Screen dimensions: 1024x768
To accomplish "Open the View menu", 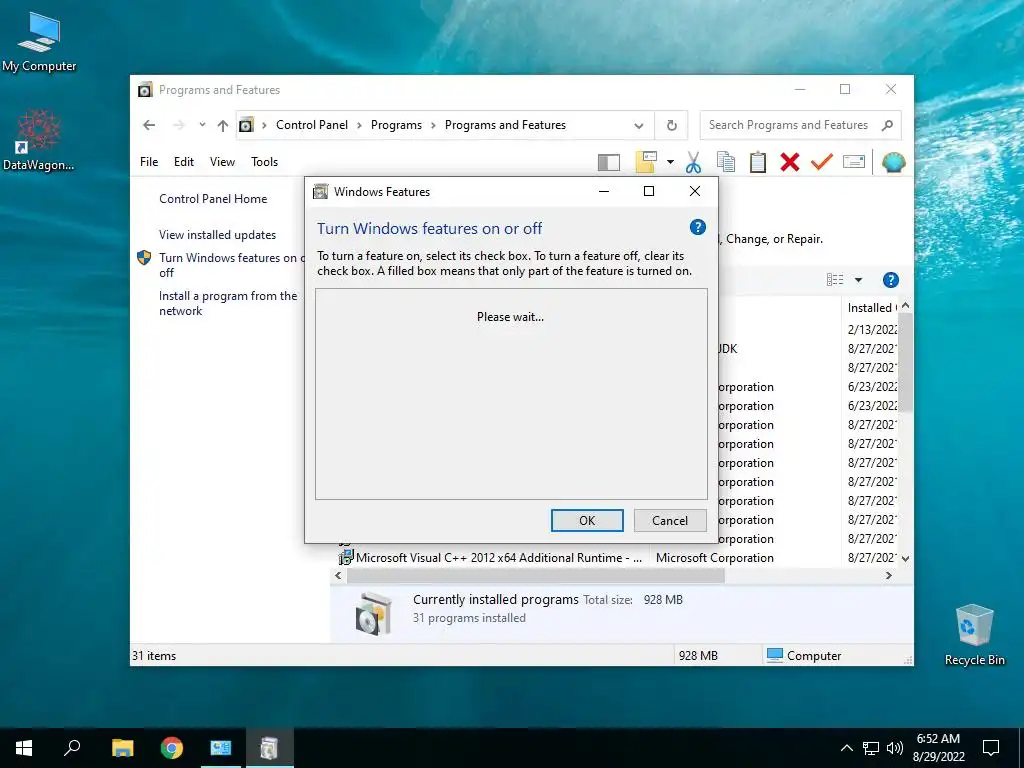I will click(222, 161).
